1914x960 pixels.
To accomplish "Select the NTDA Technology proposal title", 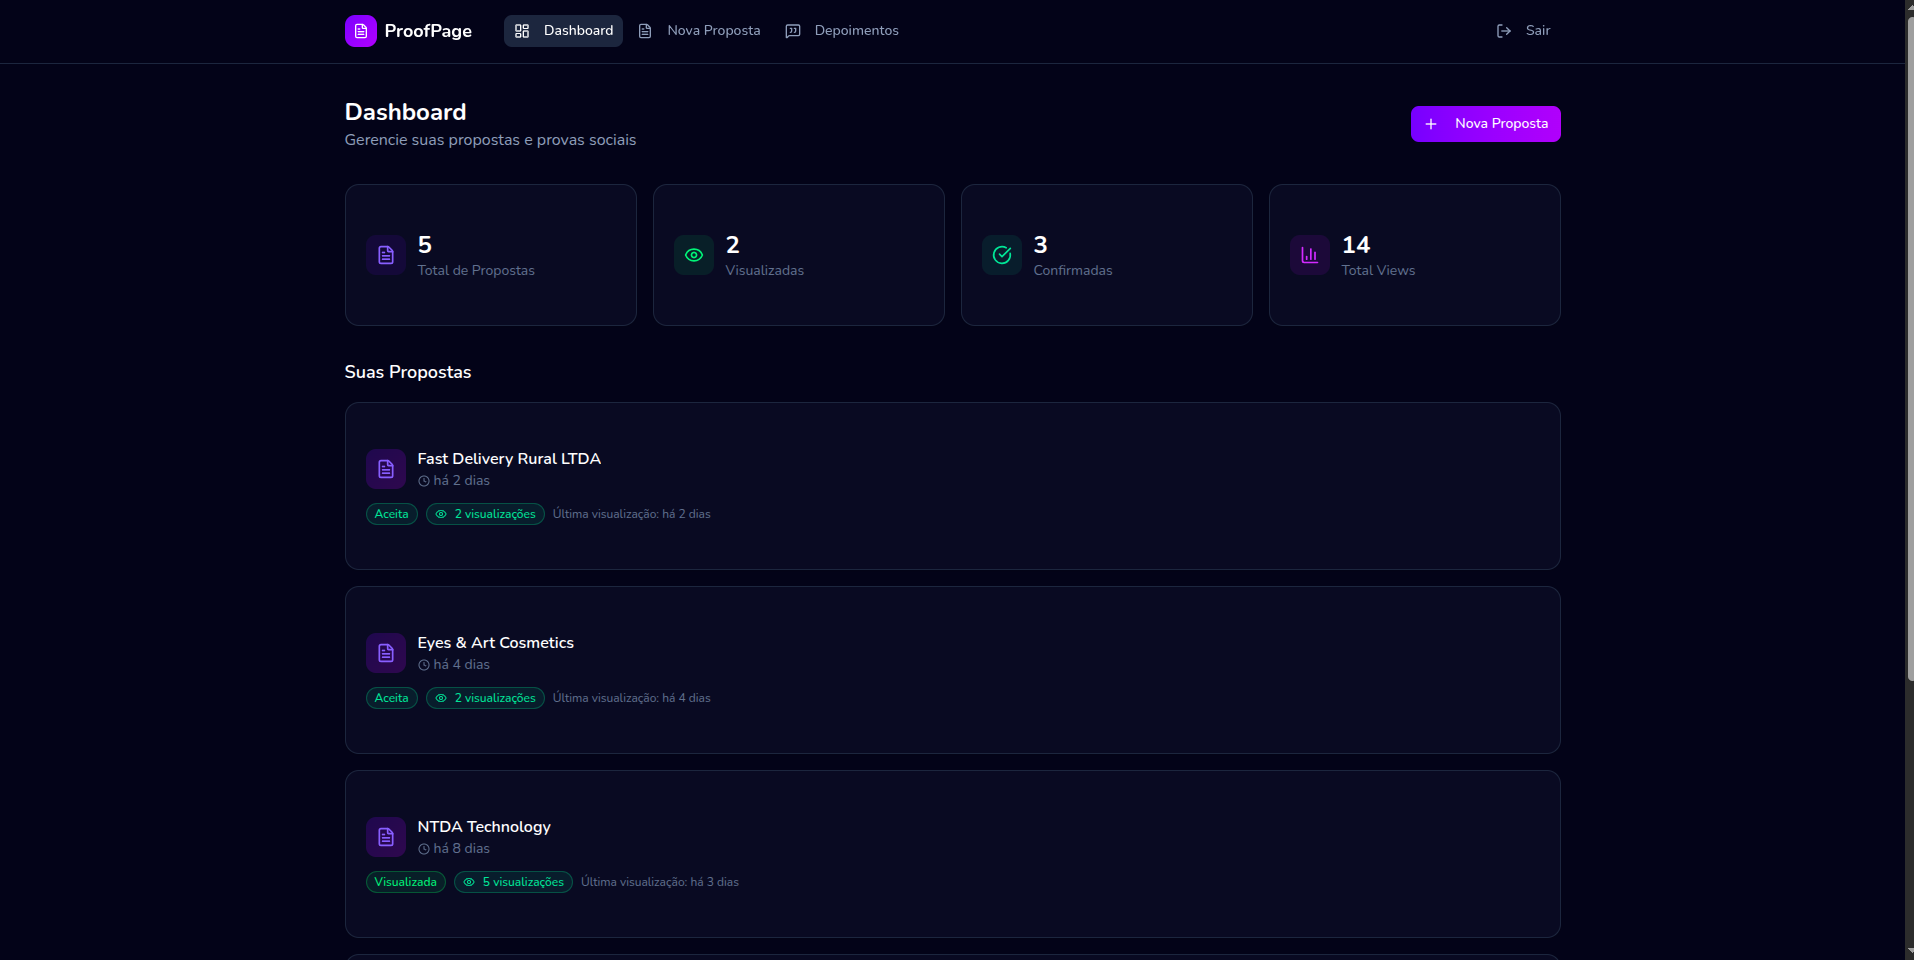I will tap(483, 827).
